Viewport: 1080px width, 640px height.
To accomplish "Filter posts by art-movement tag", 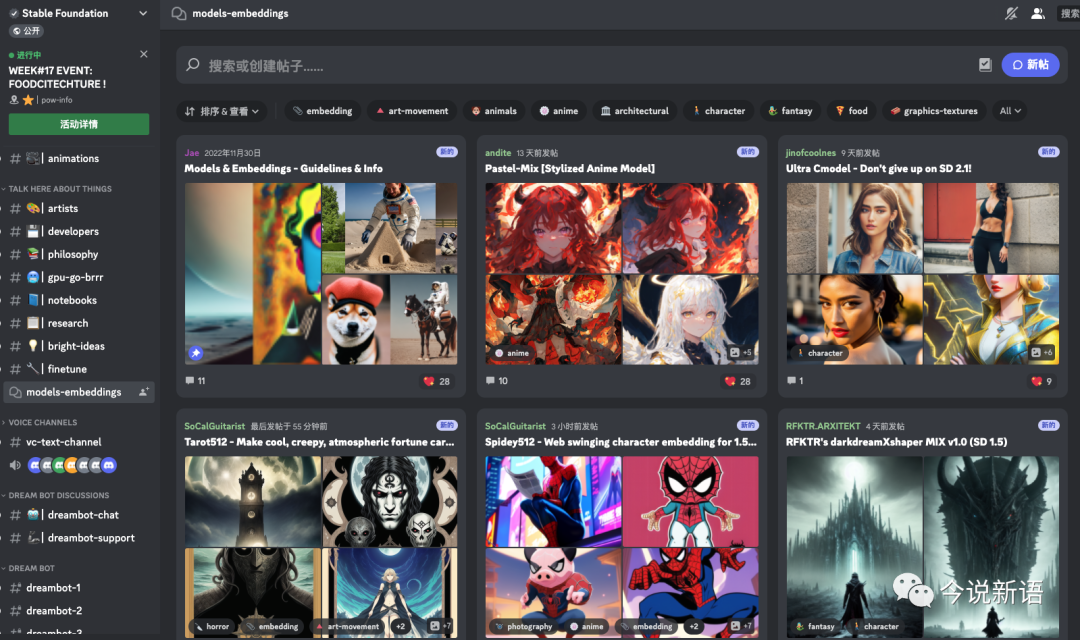I will (x=412, y=111).
